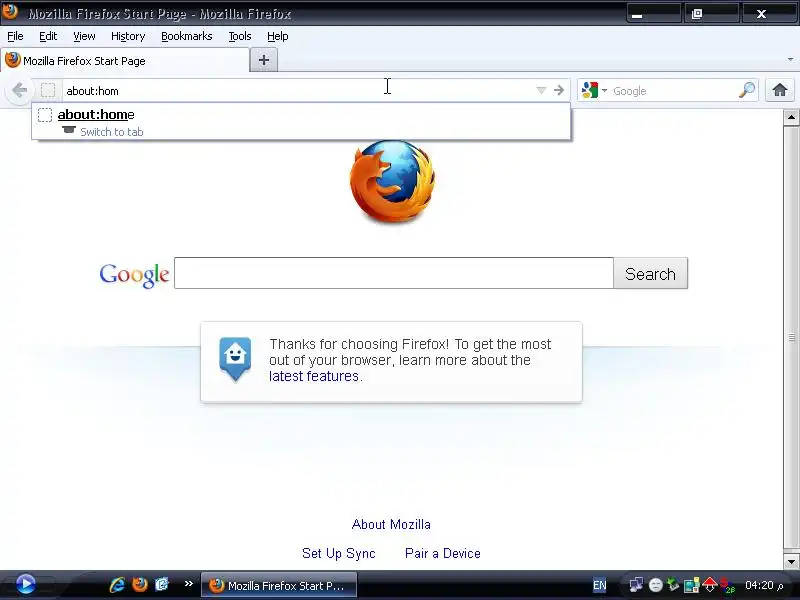Open the latest features link
This screenshot has width=800, height=600.
pyautogui.click(x=314, y=377)
